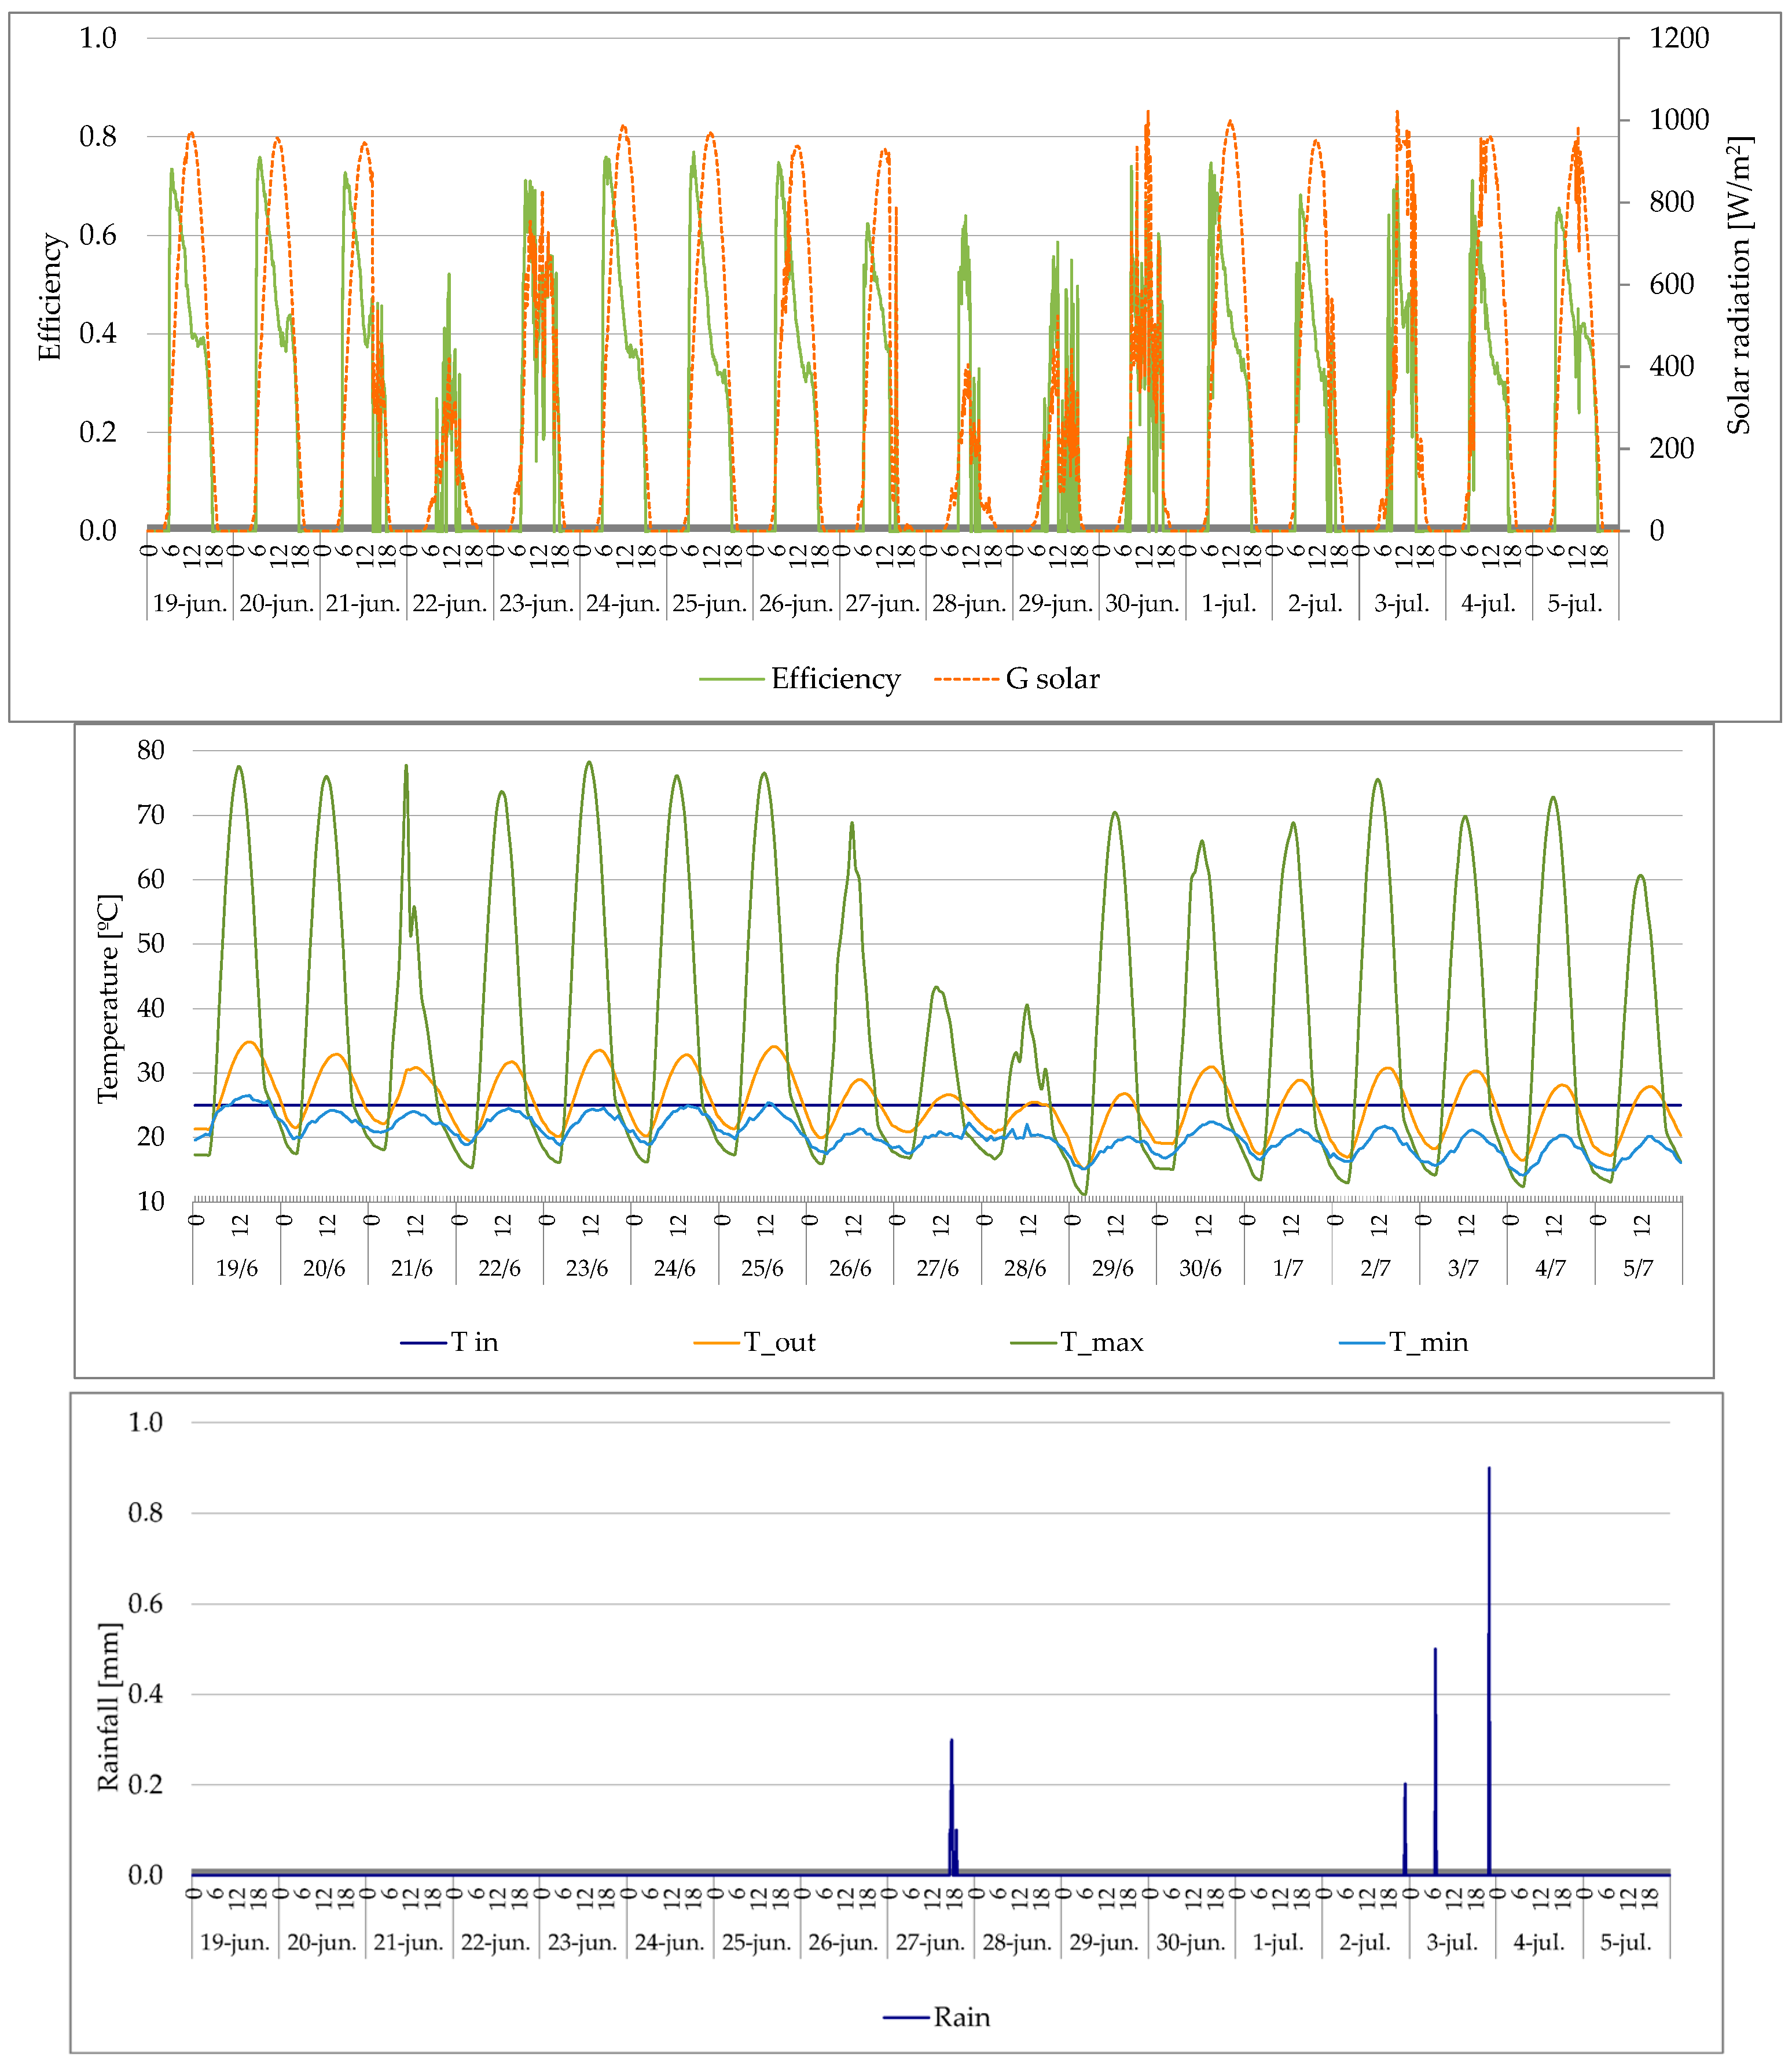Click the 27-jun. label in rainfall chart
1792x2068 pixels.
click(x=930, y=1942)
